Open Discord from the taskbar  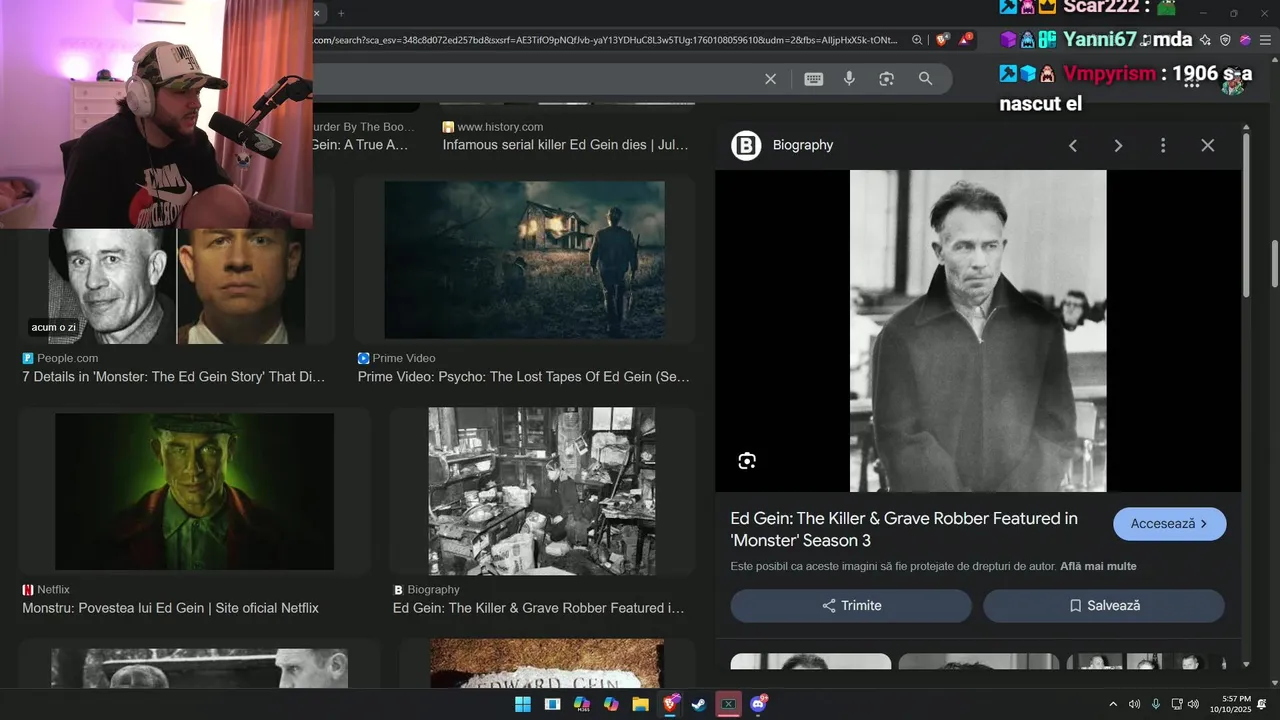[x=758, y=704]
